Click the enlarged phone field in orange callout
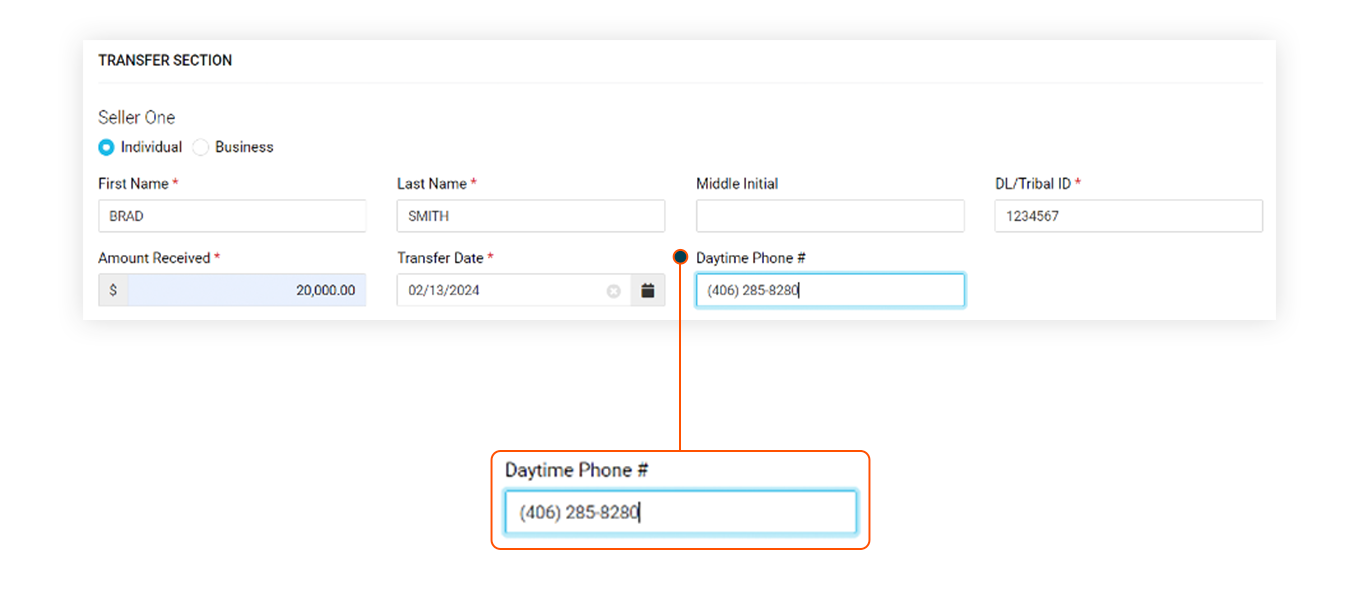The width and height of the screenshot is (1360, 589). pos(680,512)
